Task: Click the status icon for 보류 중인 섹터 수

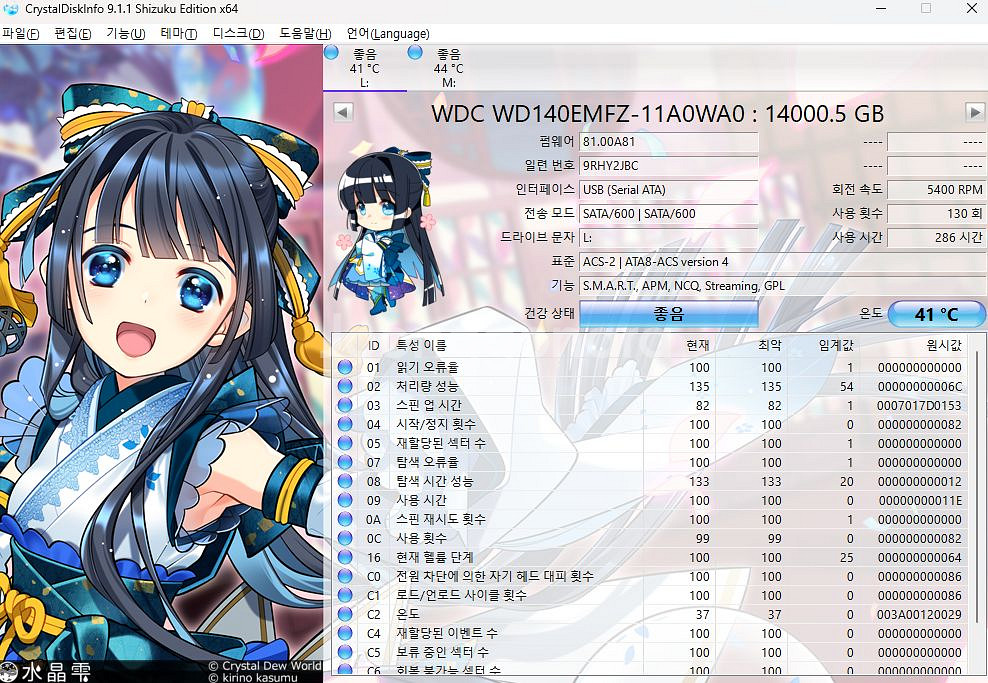Action: pyautogui.click(x=345, y=651)
